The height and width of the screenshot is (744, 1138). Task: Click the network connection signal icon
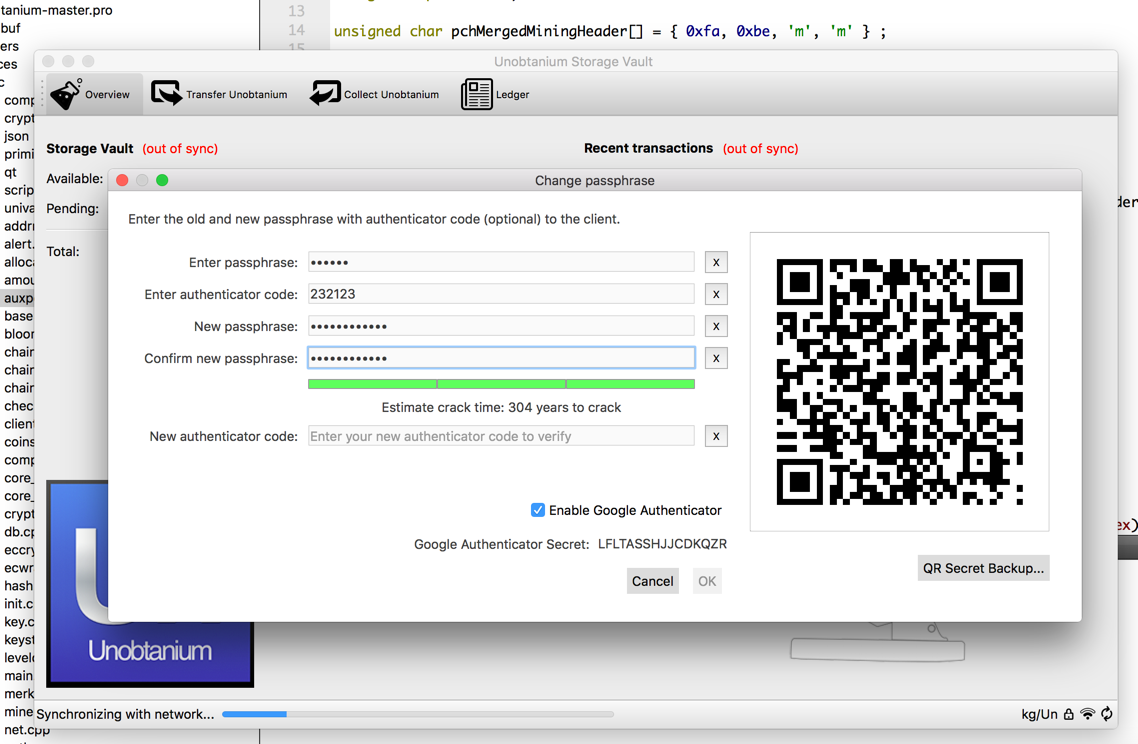click(x=1087, y=714)
